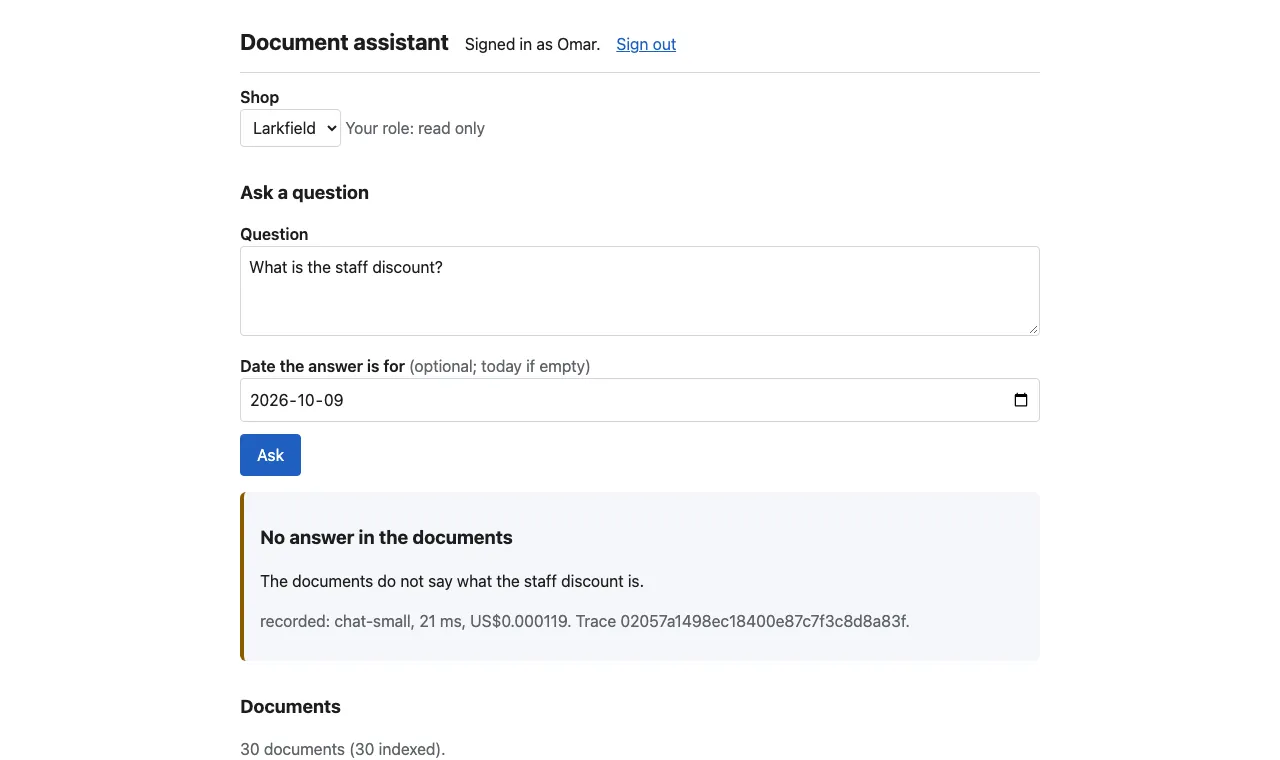Open the Shop dropdown showing Larkfield
This screenshot has height=760, width=1280.
[x=290, y=128]
